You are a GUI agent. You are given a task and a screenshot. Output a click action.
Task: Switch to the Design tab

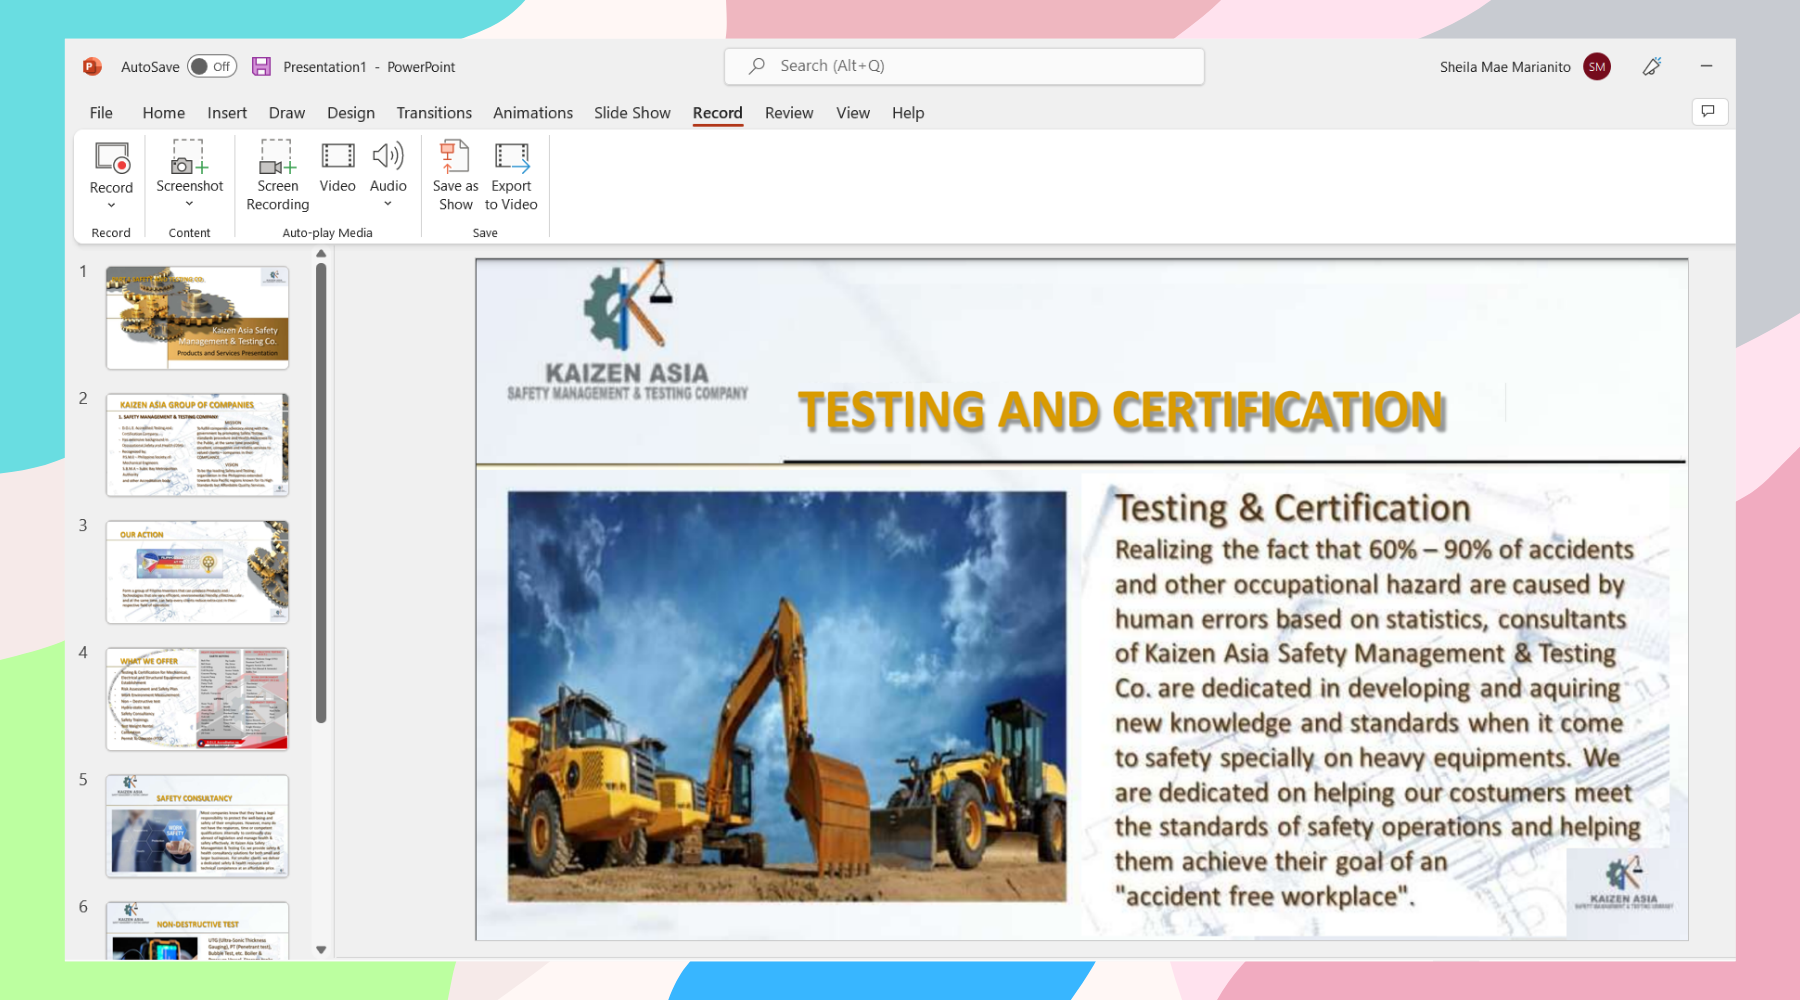pos(351,113)
